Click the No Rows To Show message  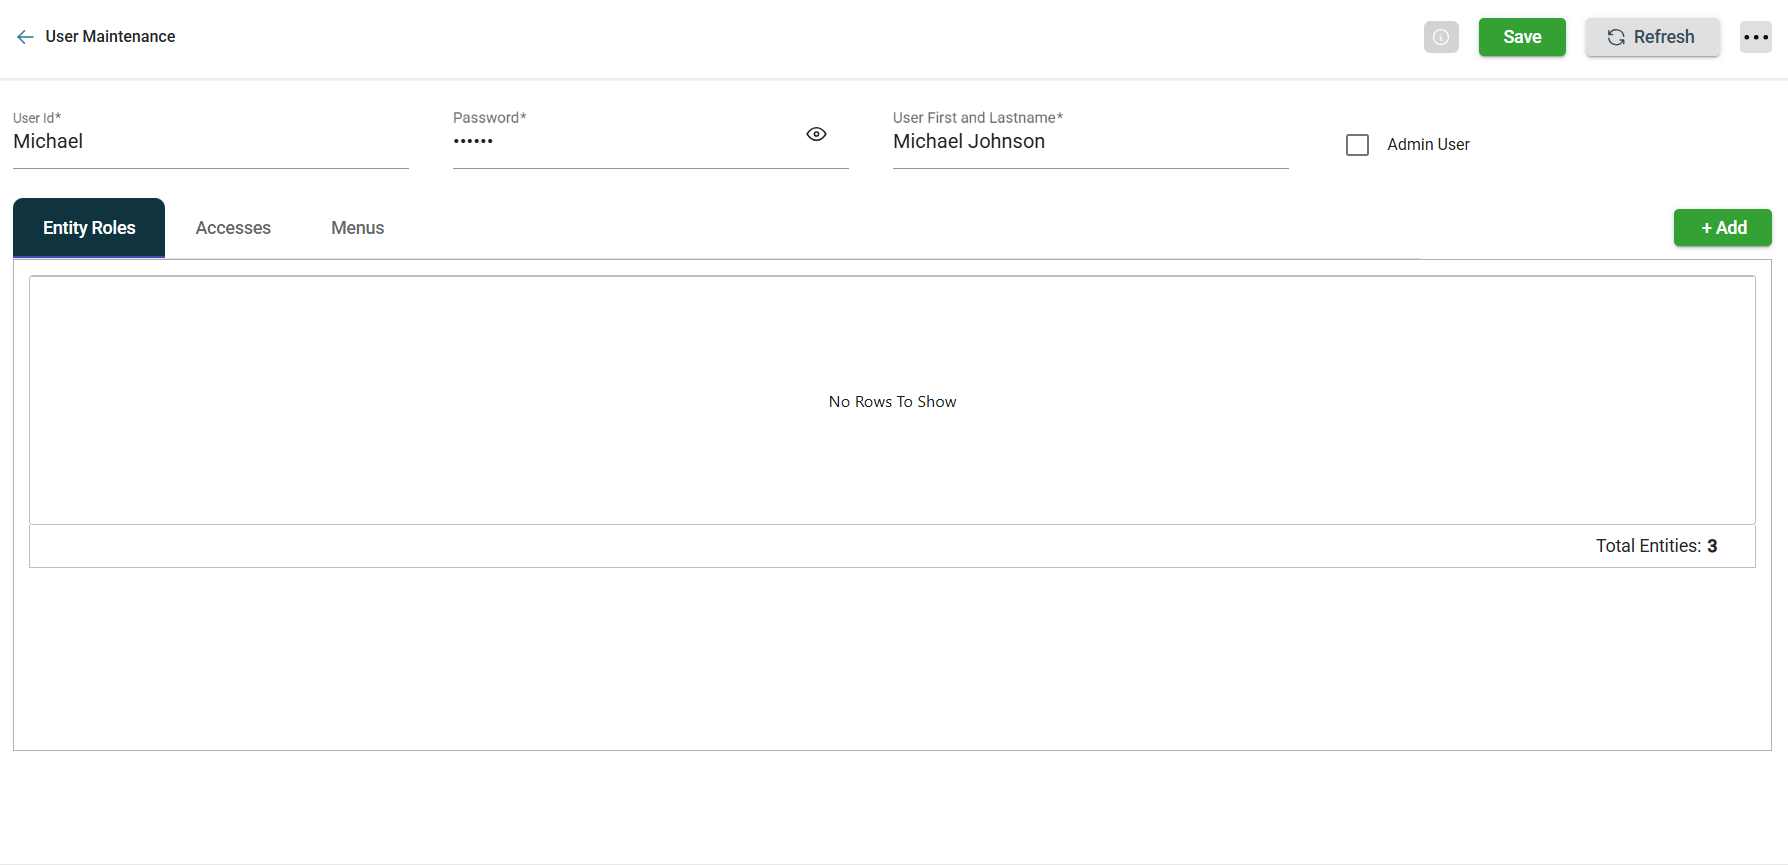pos(892,402)
